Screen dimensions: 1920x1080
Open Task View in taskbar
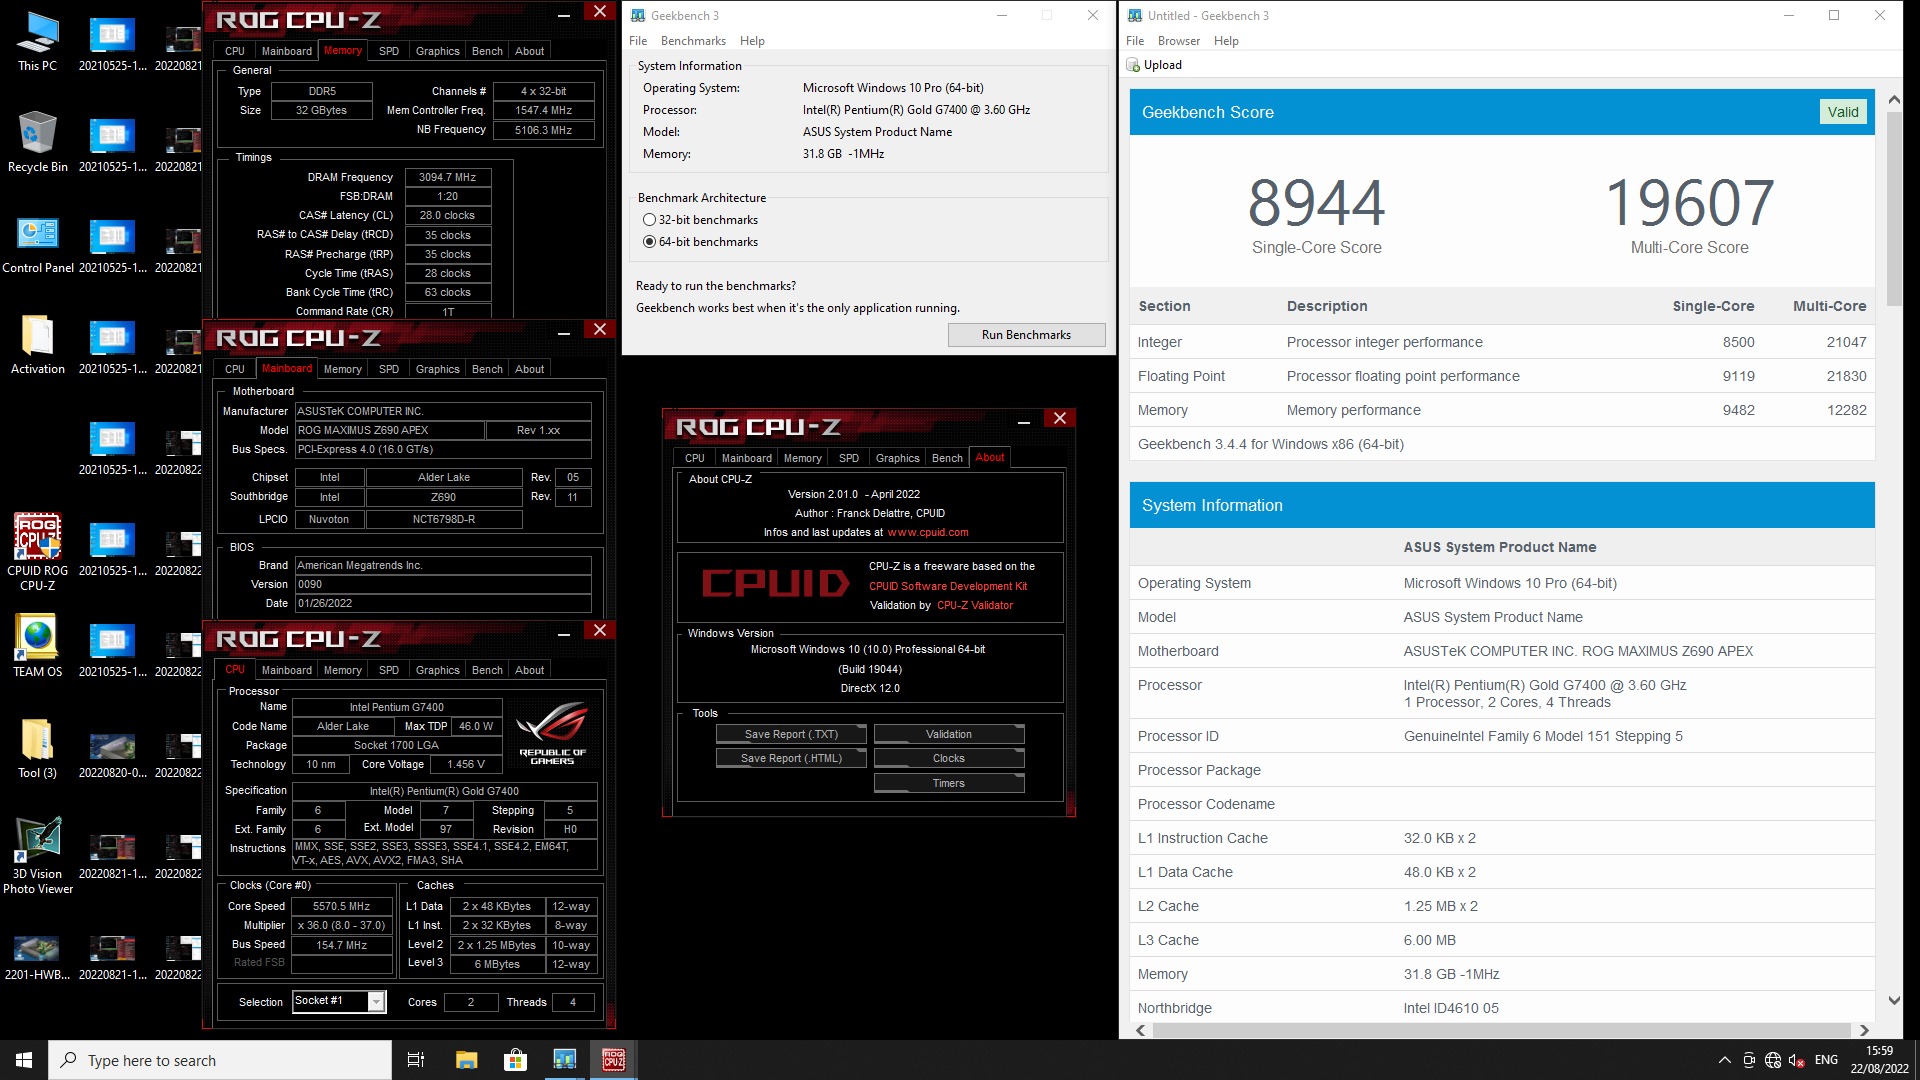(416, 1060)
